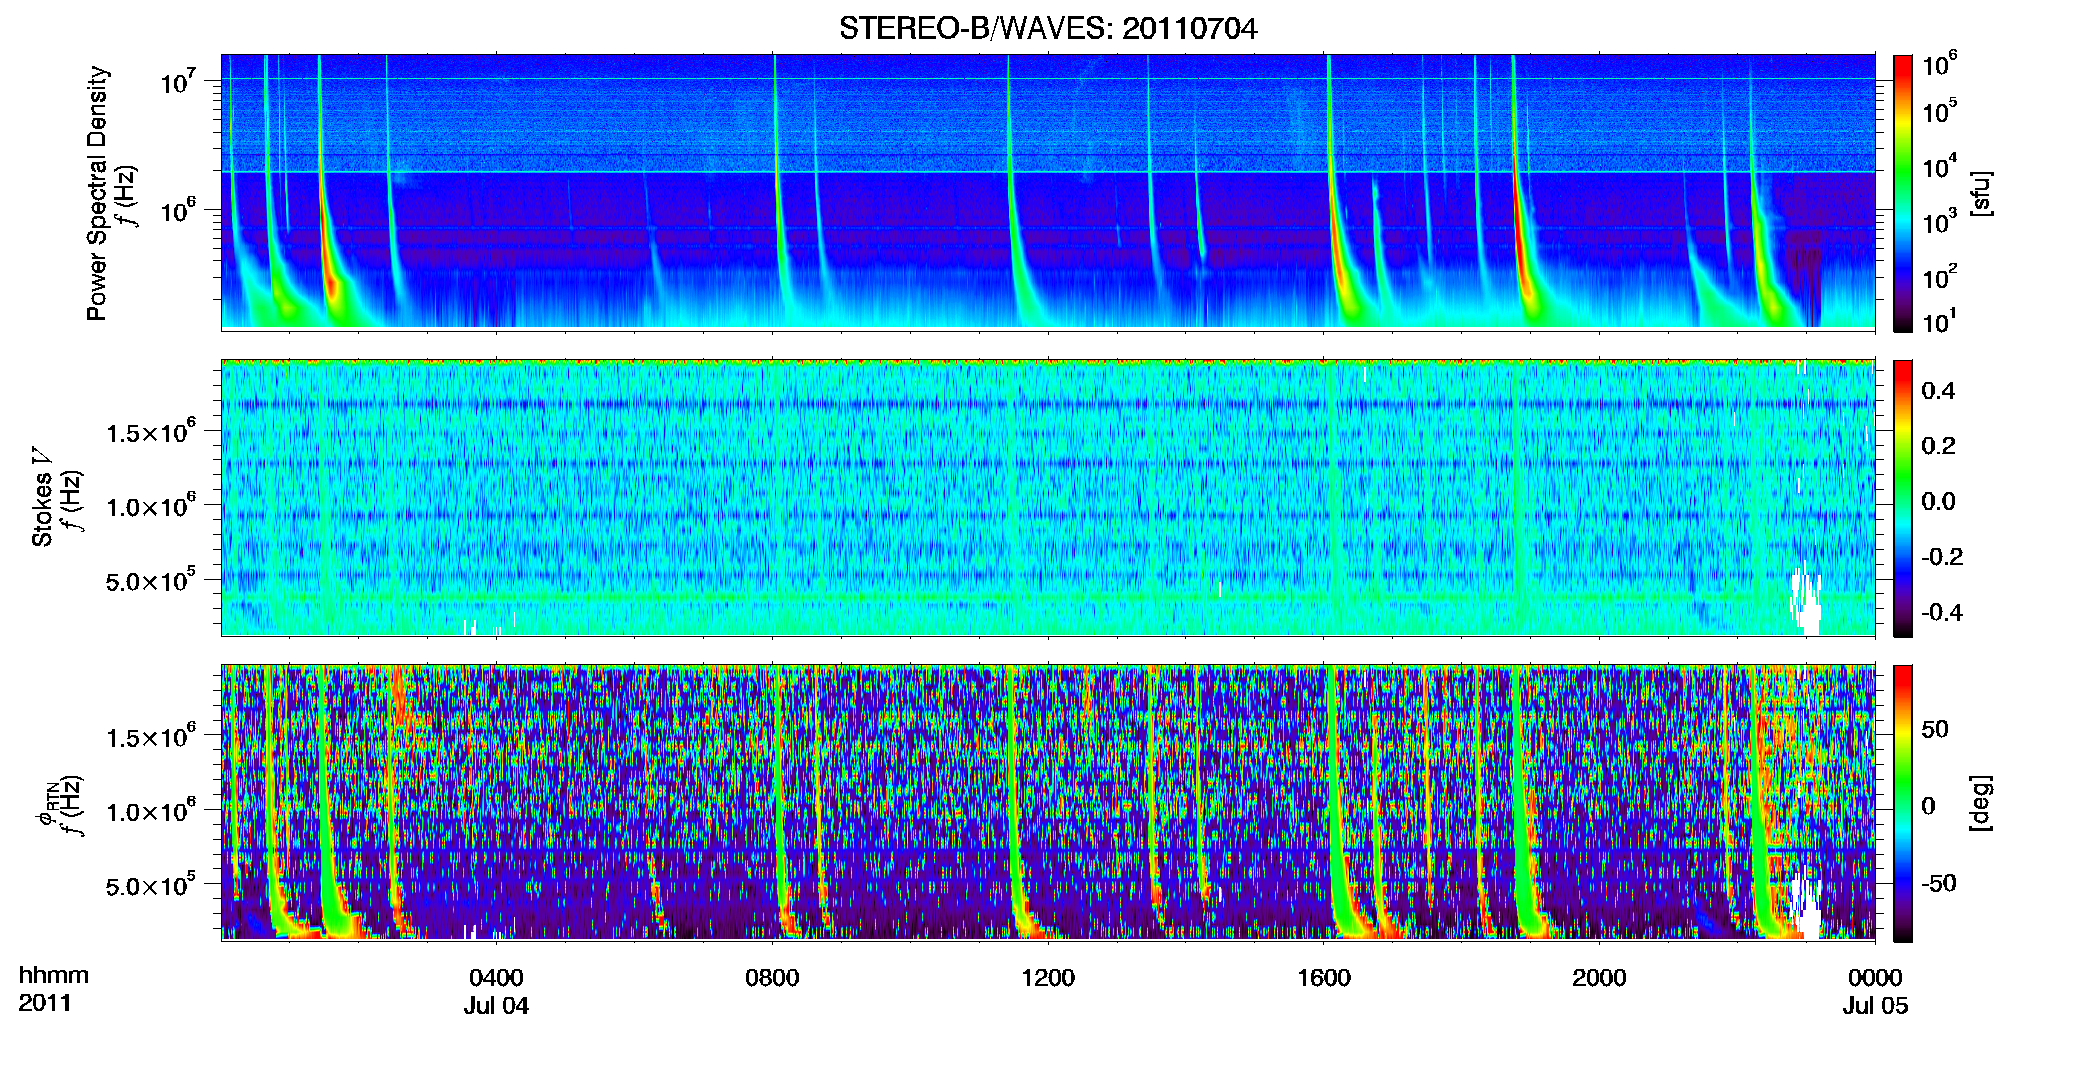Click the 1.5×10^6 tick in the Stokes V panel
This screenshot has height=1080, width=2096.
(151, 432)
